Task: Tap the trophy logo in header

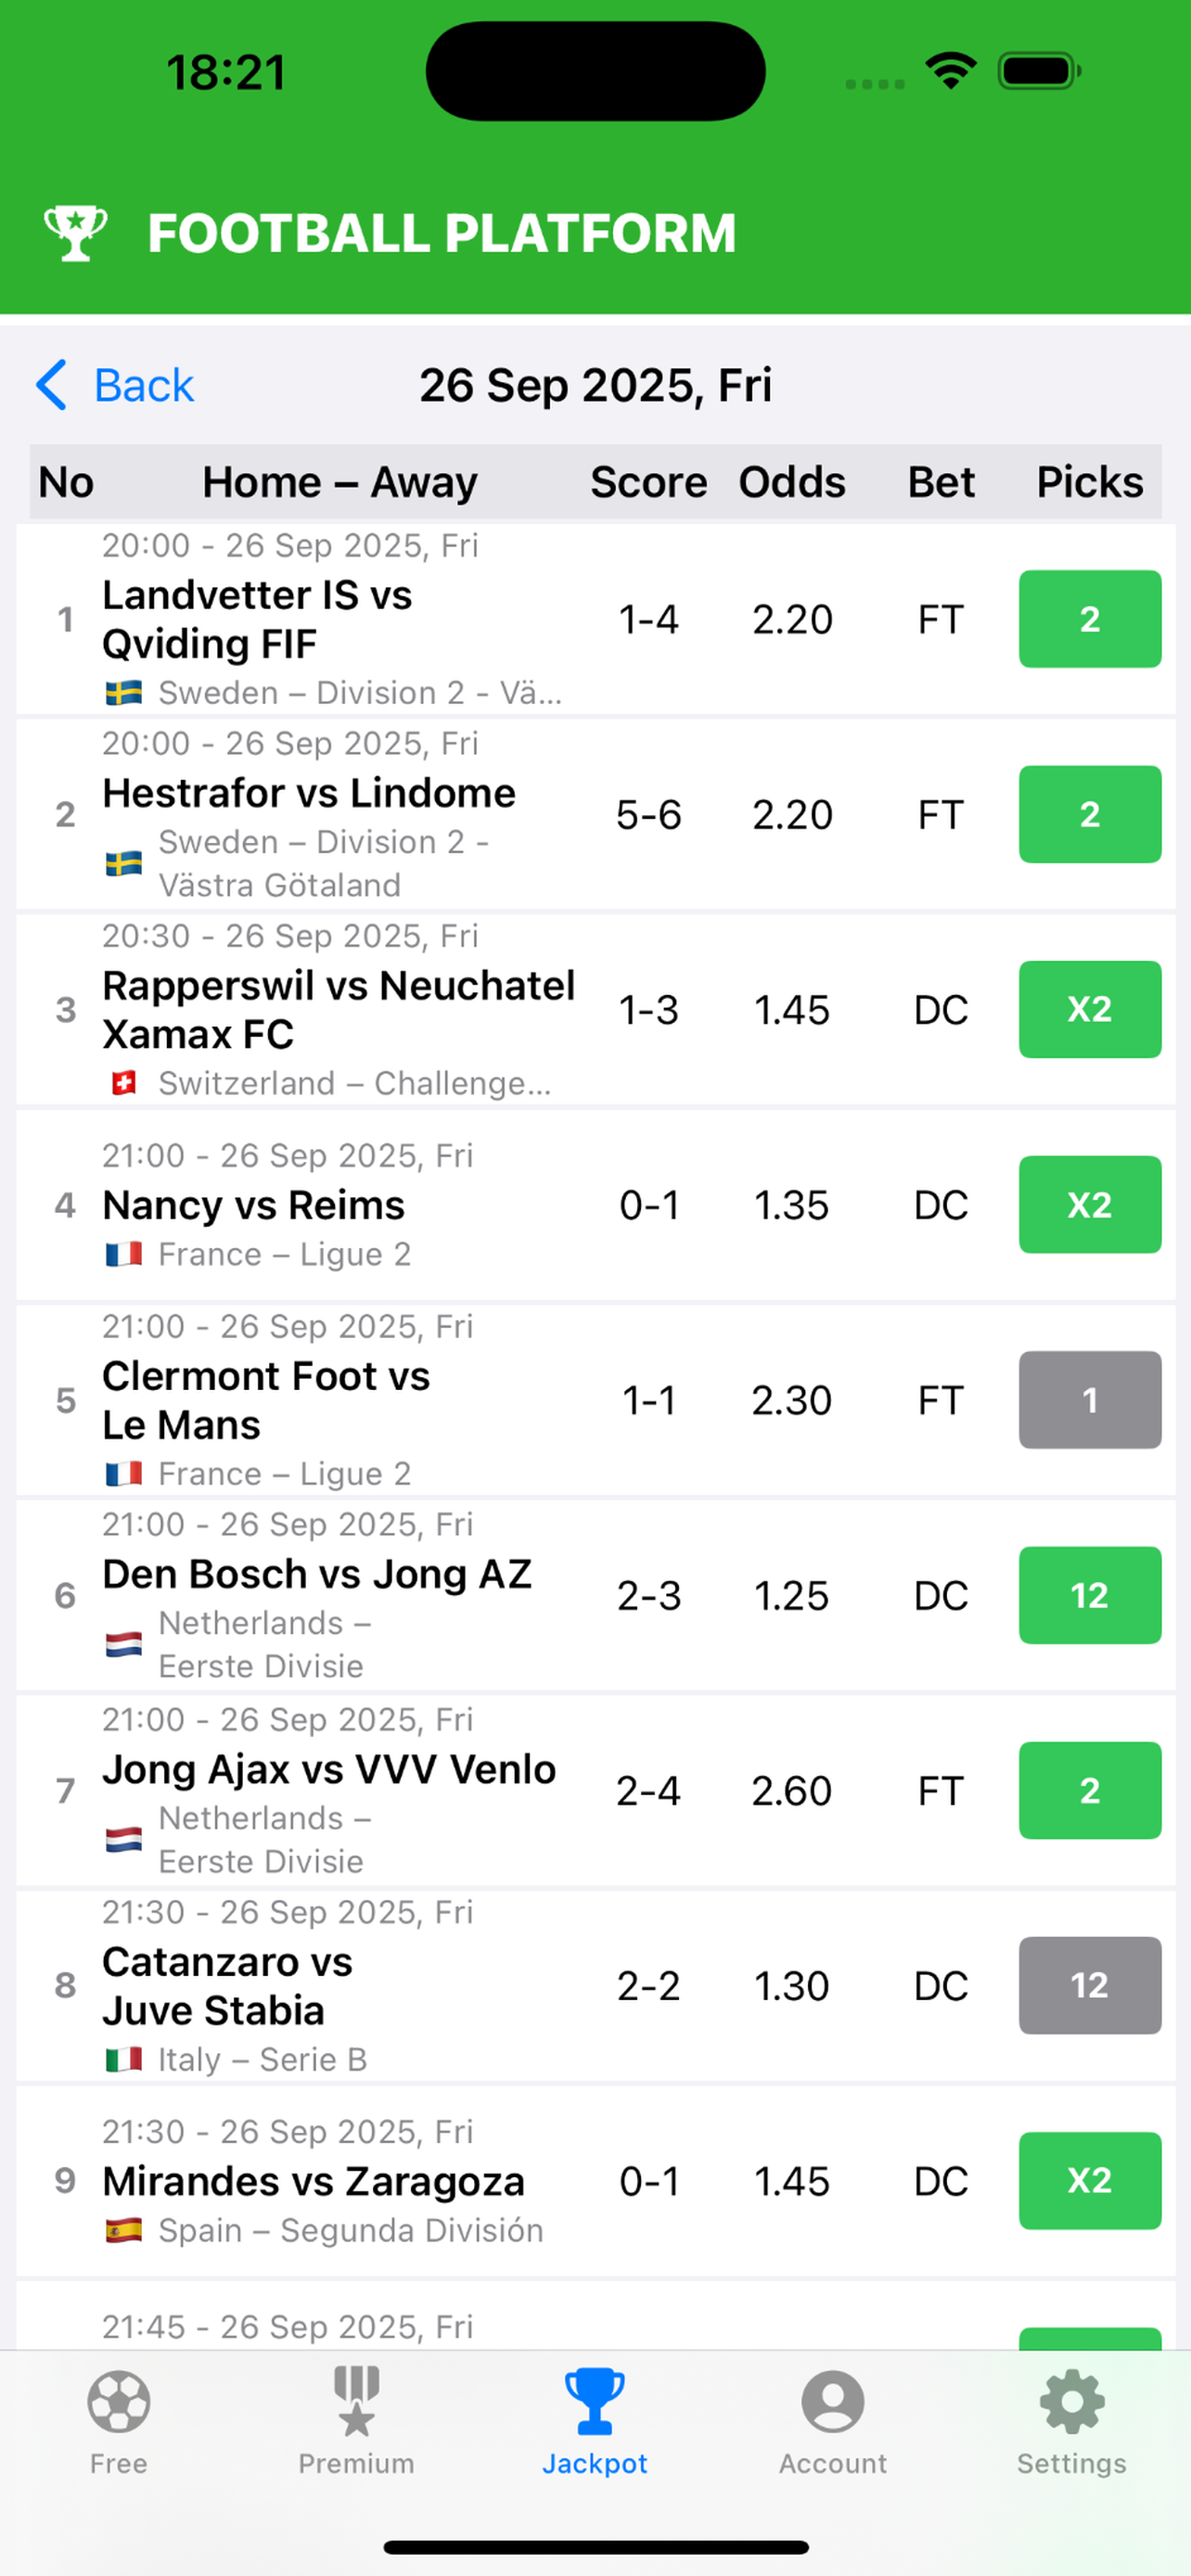Action: tap(76, 233)
